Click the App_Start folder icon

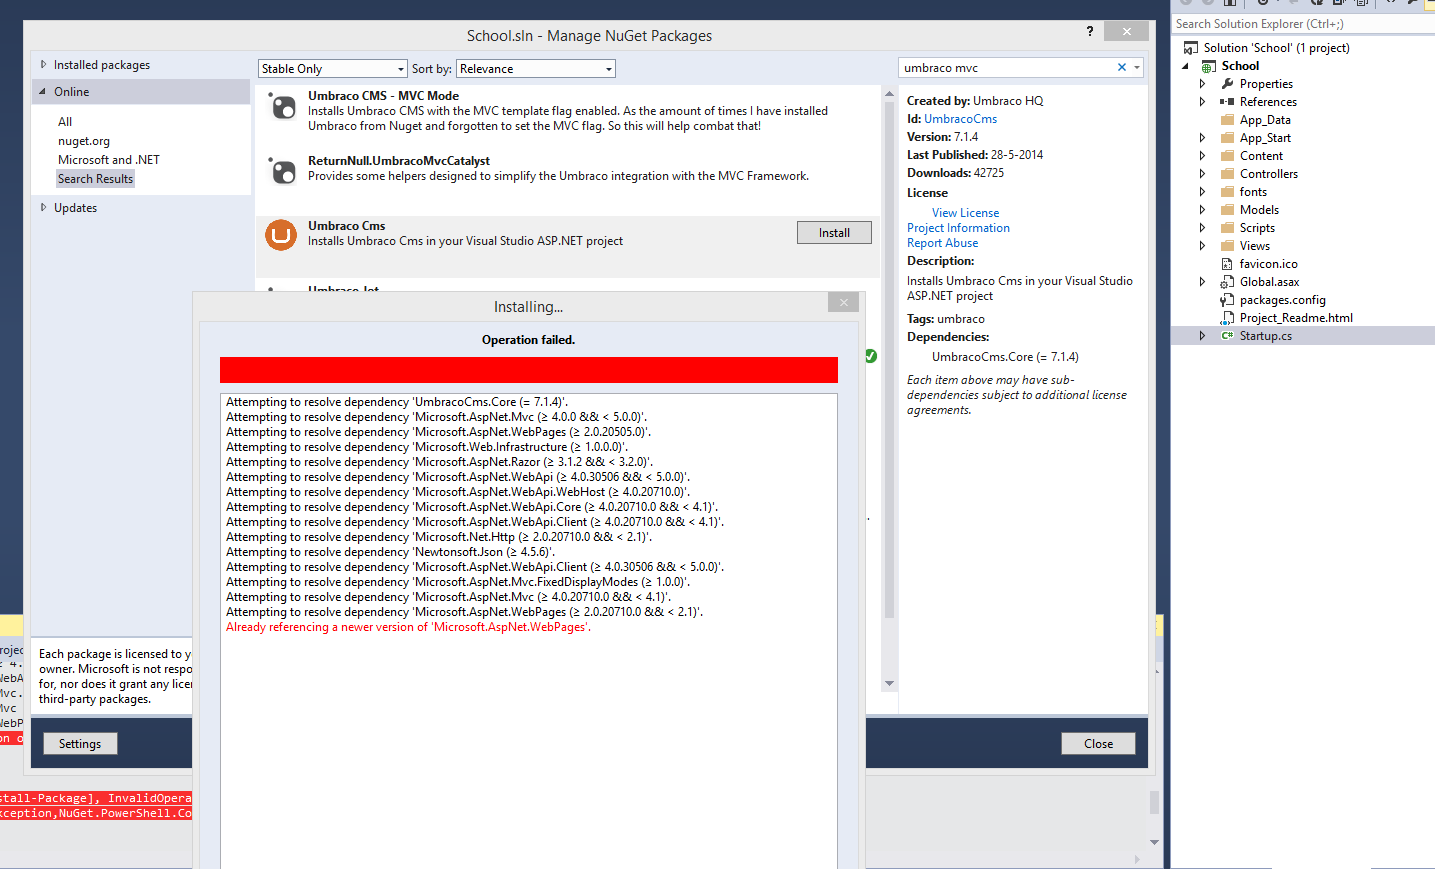point(1227,138)
